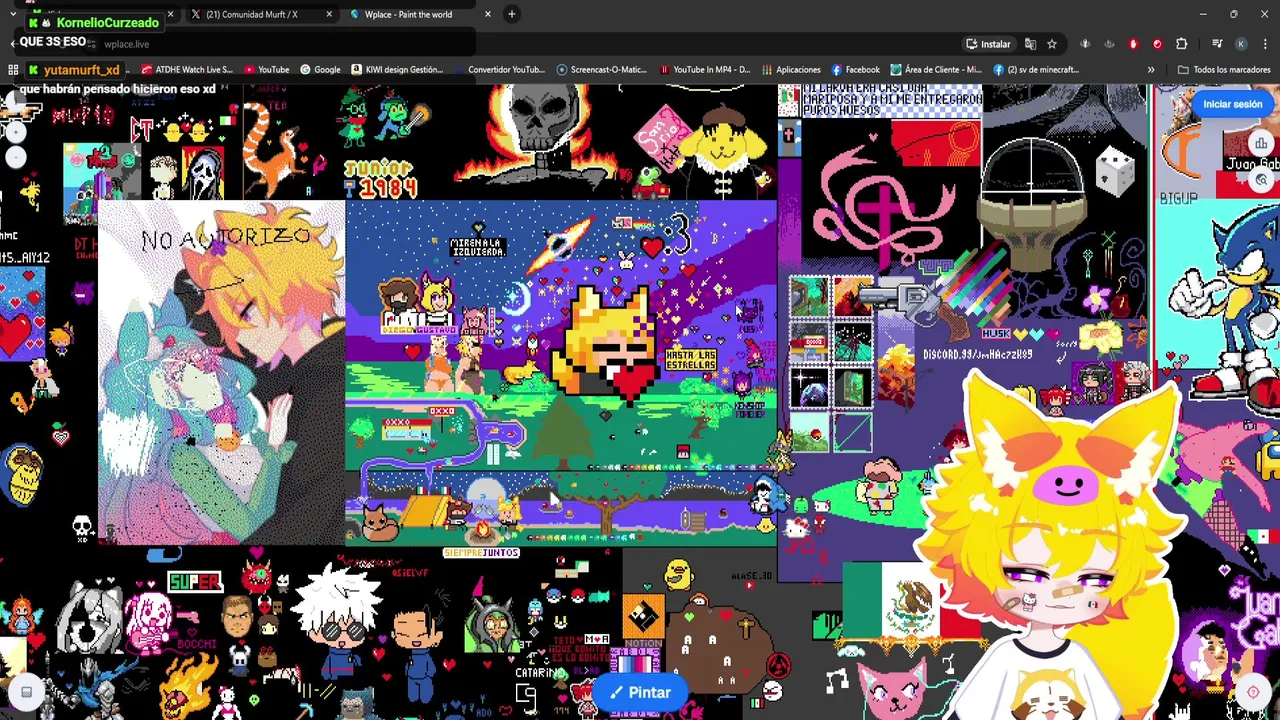Open Chrome three-dot menu
This screenshot has height=720, width=1280.
(1265, 44)
